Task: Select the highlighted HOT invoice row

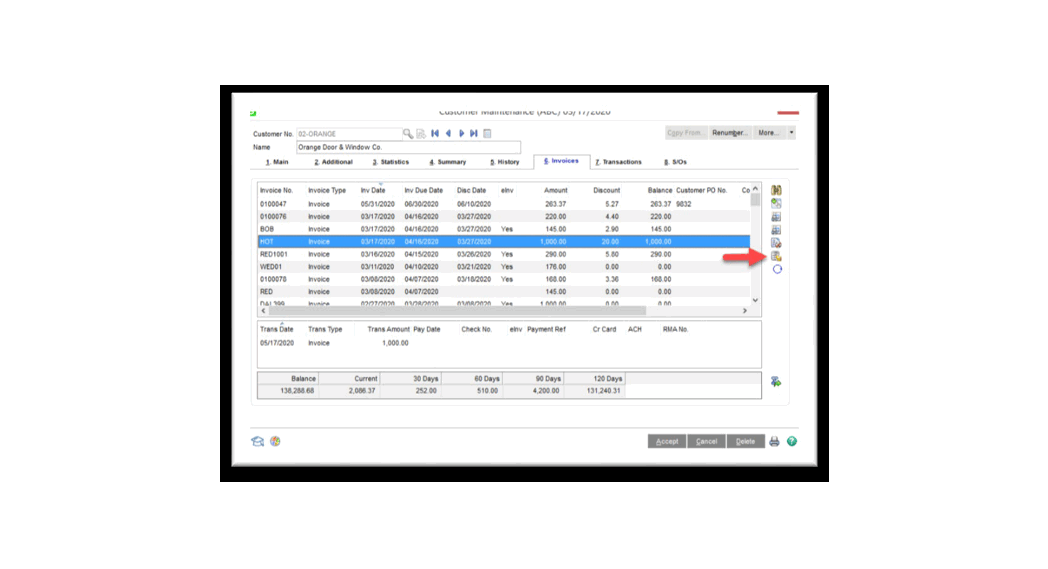Action: (504, 241)
